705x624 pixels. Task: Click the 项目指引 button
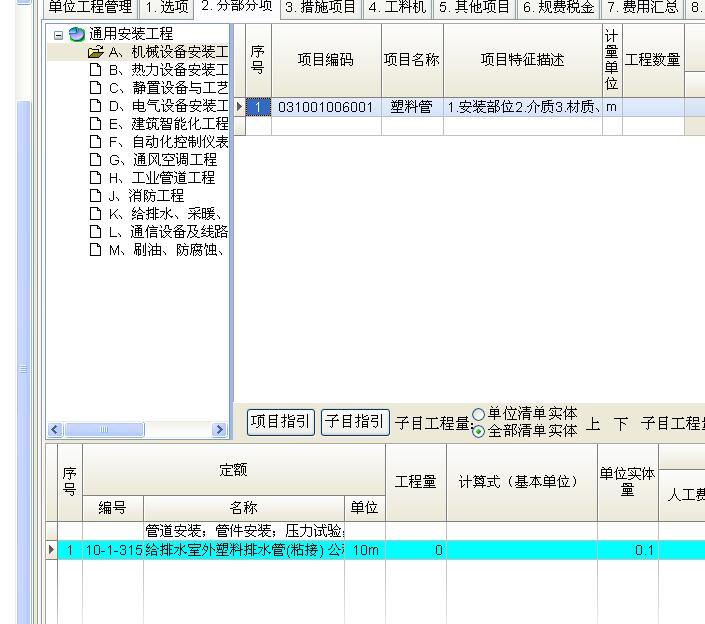click(x=281, y=422)
